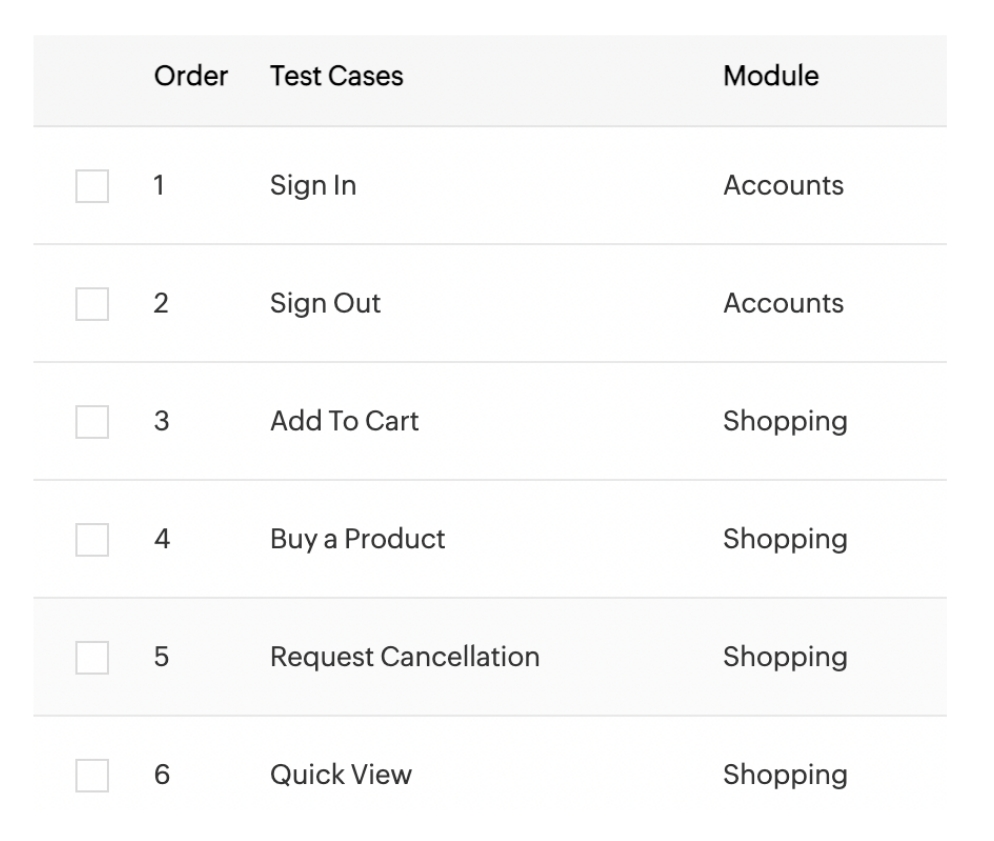Click the Order column header

(x=191, y=76)
